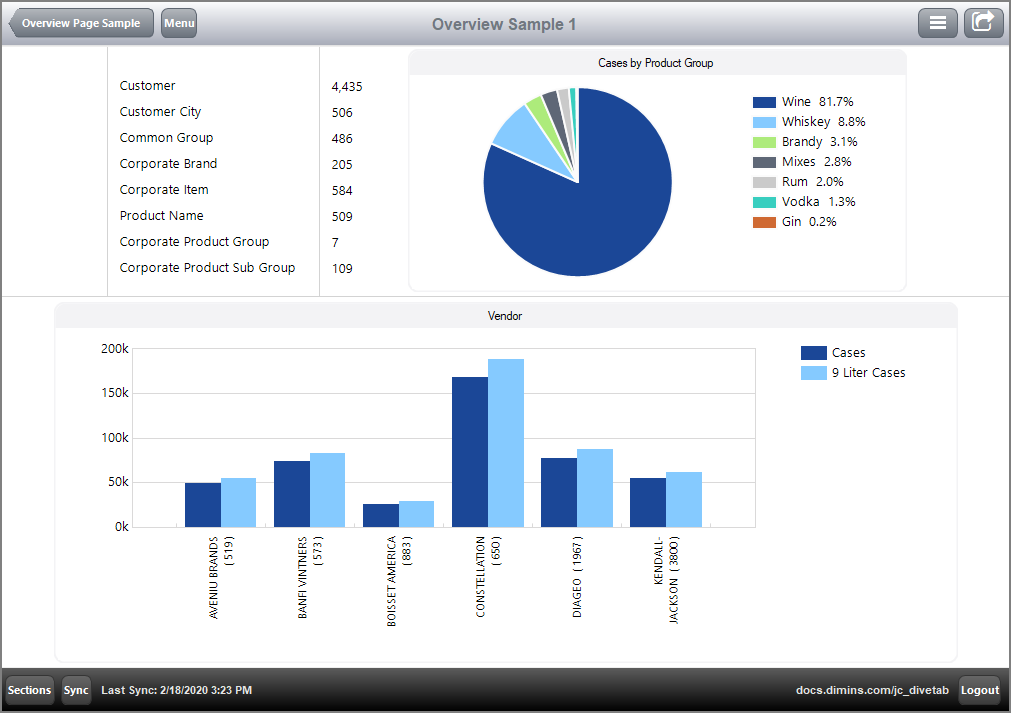
Task: Select the Vendor chart header
Action: pyautogui.click(x=505, y=315)
